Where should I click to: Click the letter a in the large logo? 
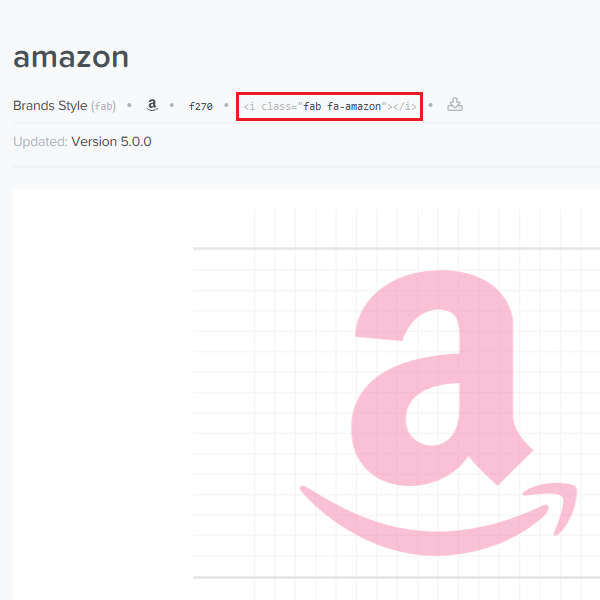[442, 378]
